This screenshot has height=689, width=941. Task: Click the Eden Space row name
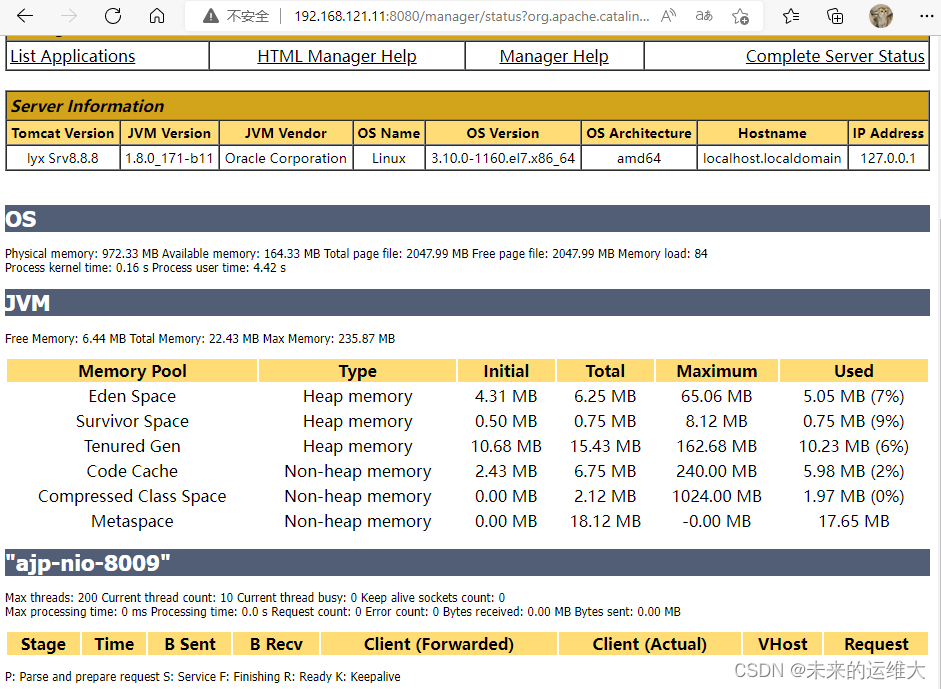pyautogui.click(x=132, y=396)
